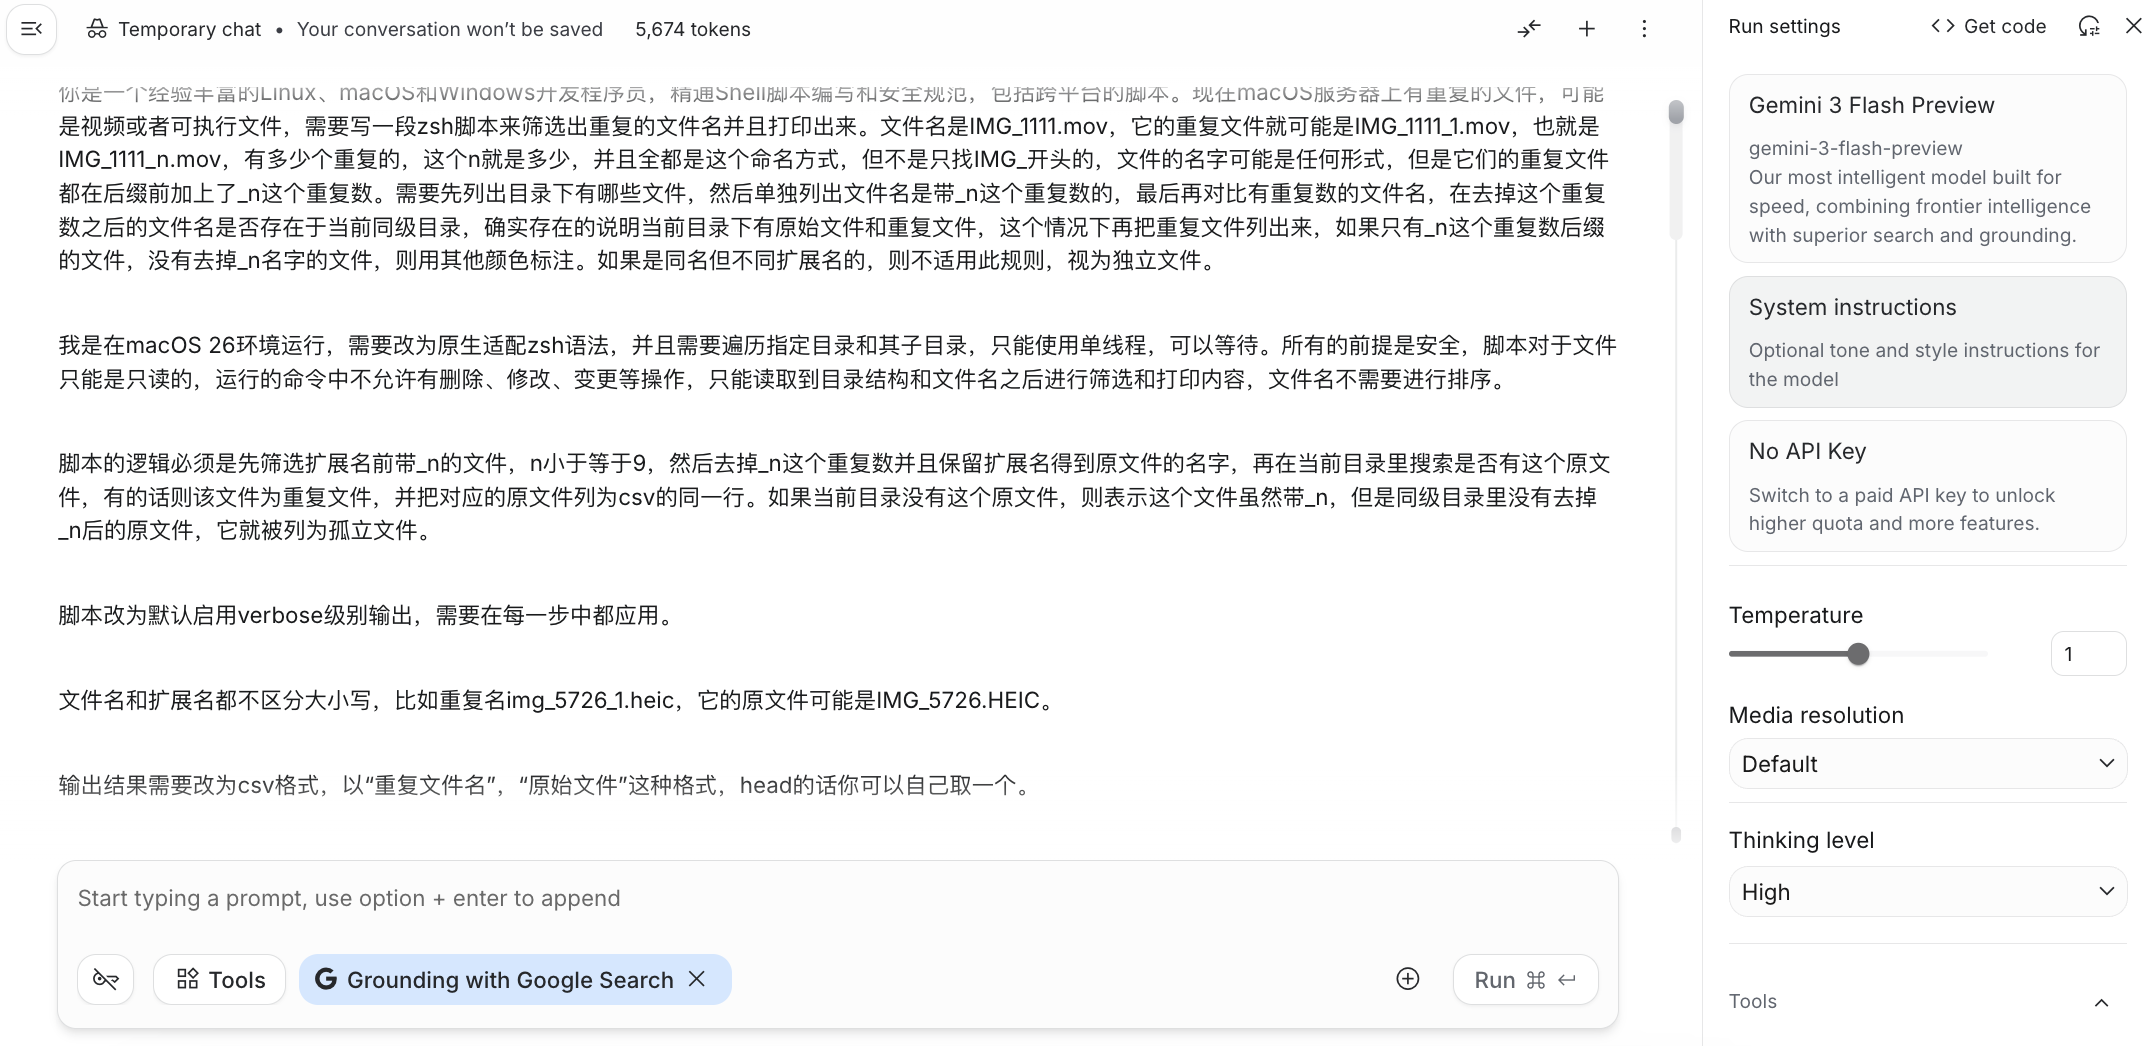Image resolution: width=2156 pixels, height=1046 pixels.
Task: Toggle the temporary chat button near Tools
Action: 106,979
